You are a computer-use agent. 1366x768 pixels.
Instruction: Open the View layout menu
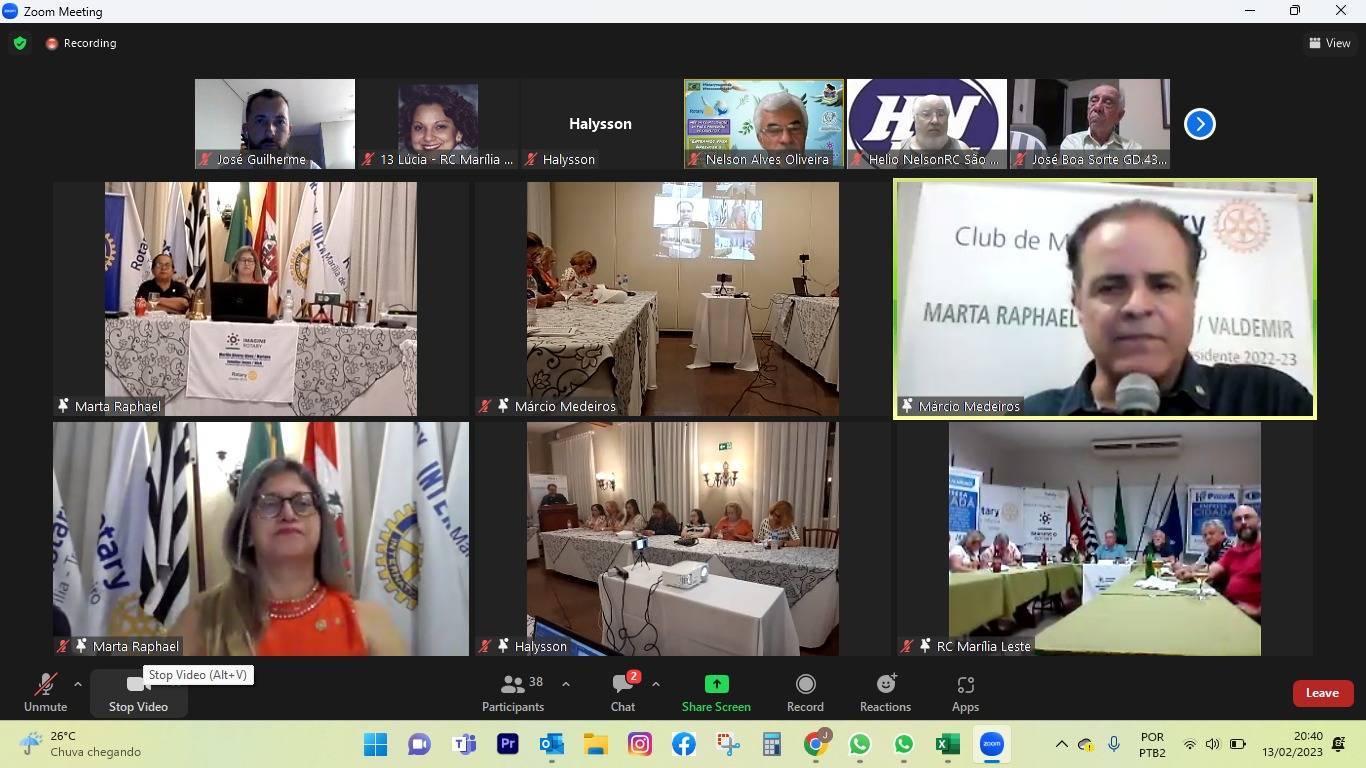(x=1329, y=43)
